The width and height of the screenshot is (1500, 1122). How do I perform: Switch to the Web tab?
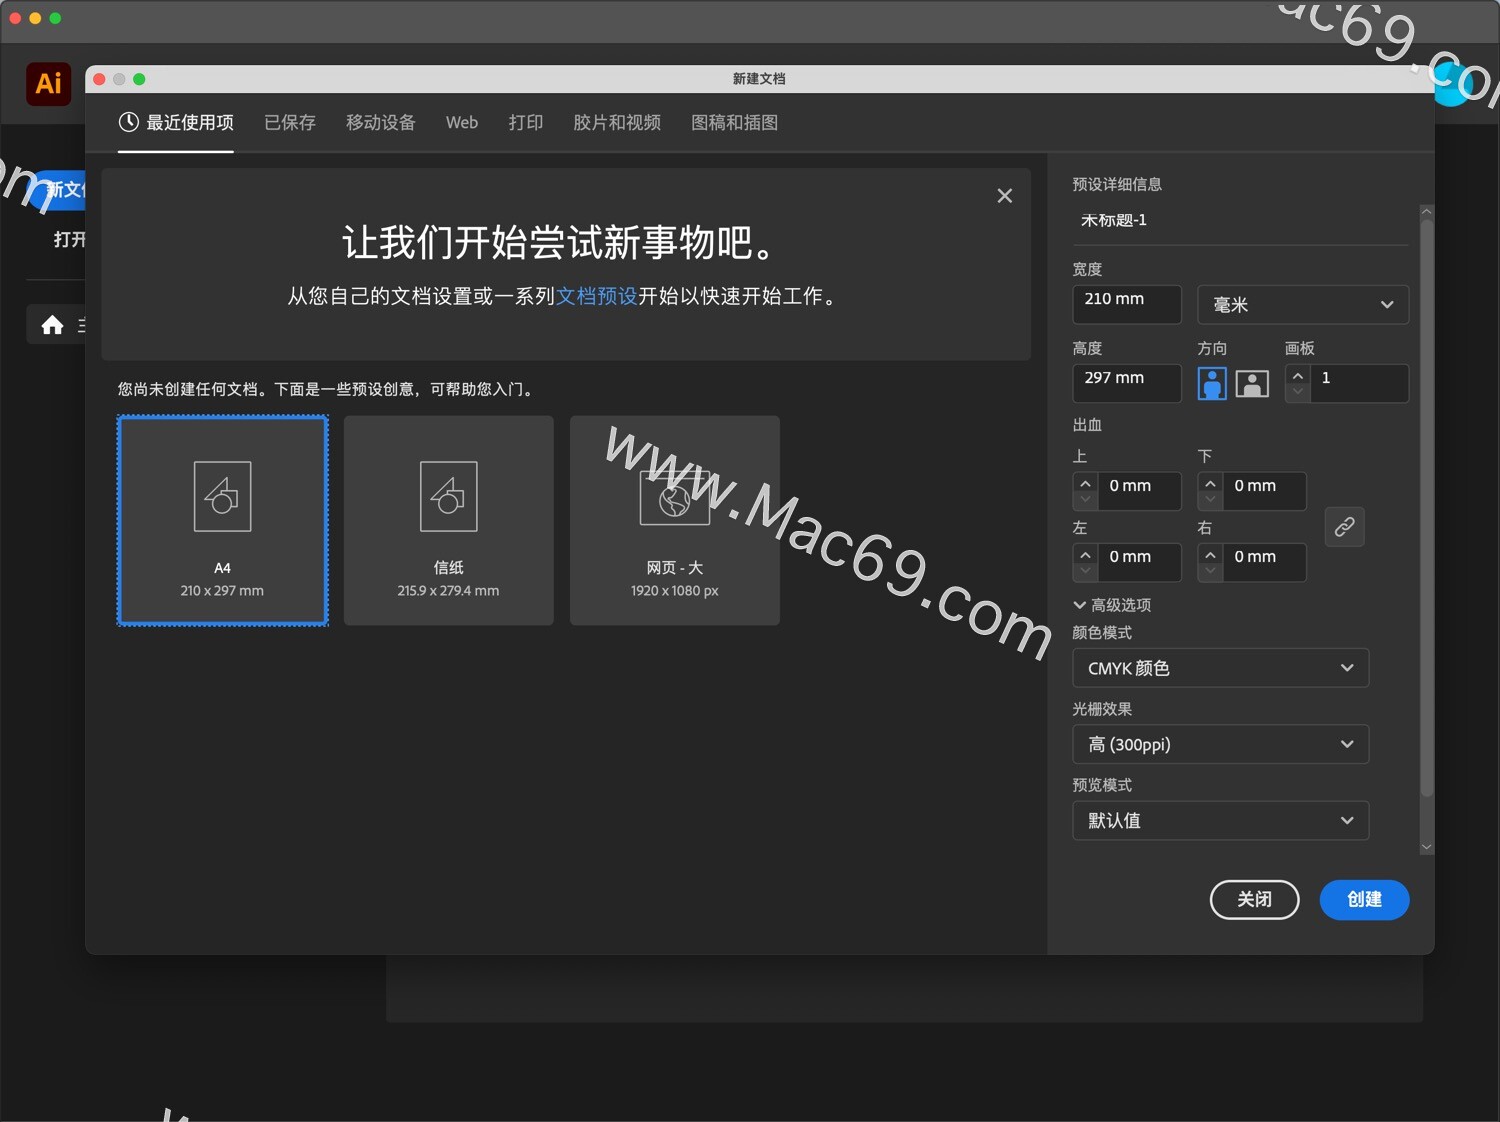tap(461, 122)
